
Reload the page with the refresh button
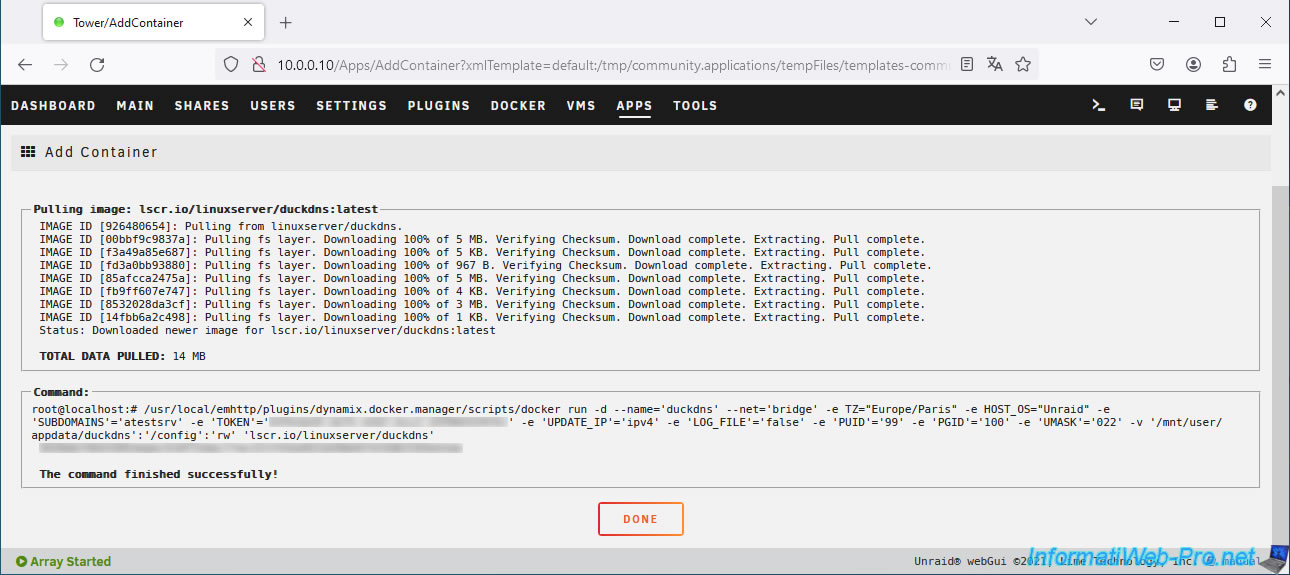(x=97, y=64)
